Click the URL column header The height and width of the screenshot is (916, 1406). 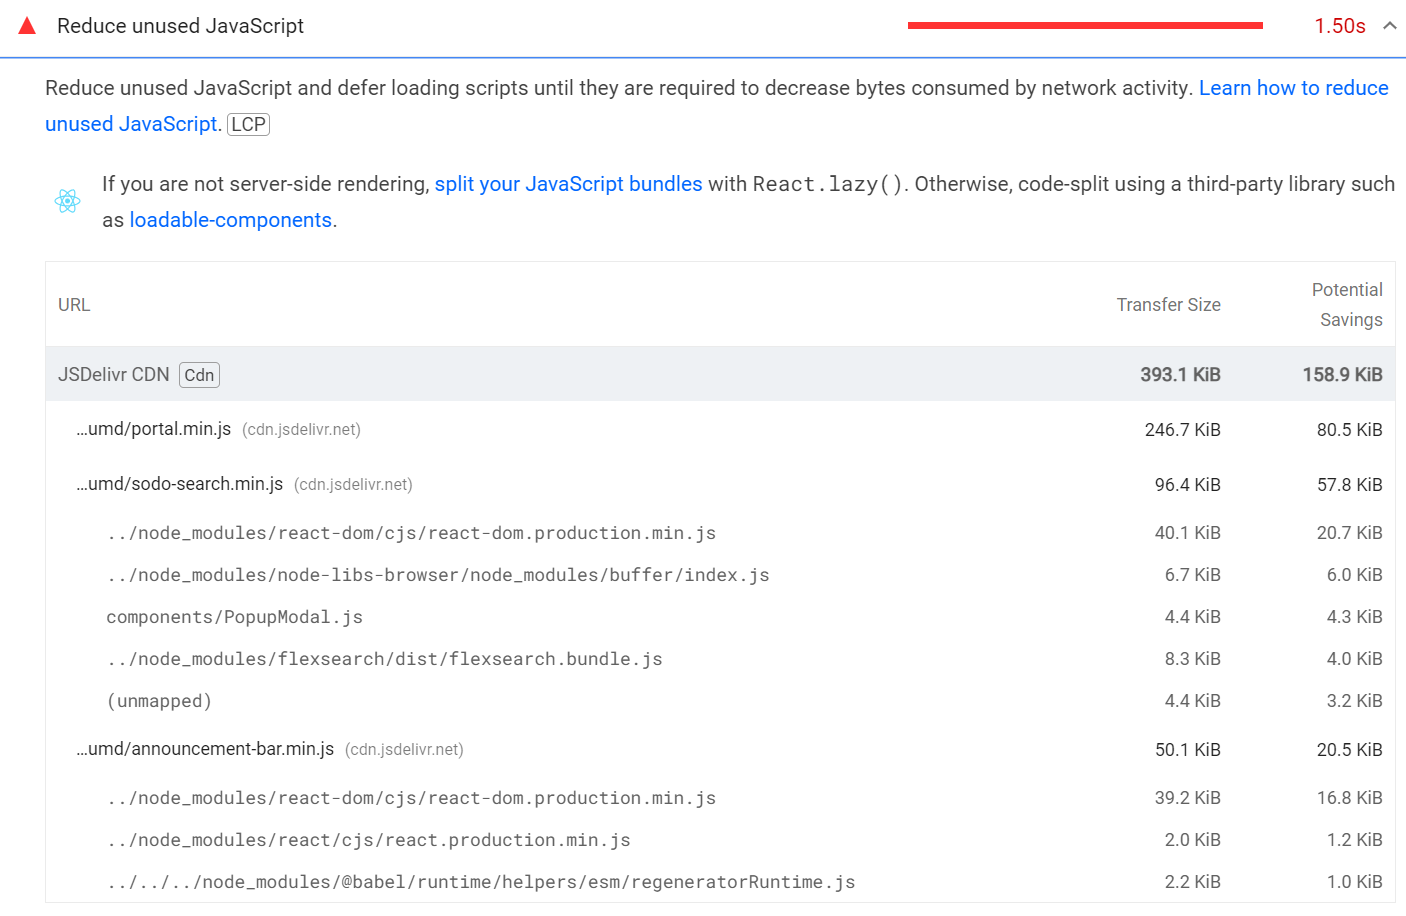click(74, 305)
